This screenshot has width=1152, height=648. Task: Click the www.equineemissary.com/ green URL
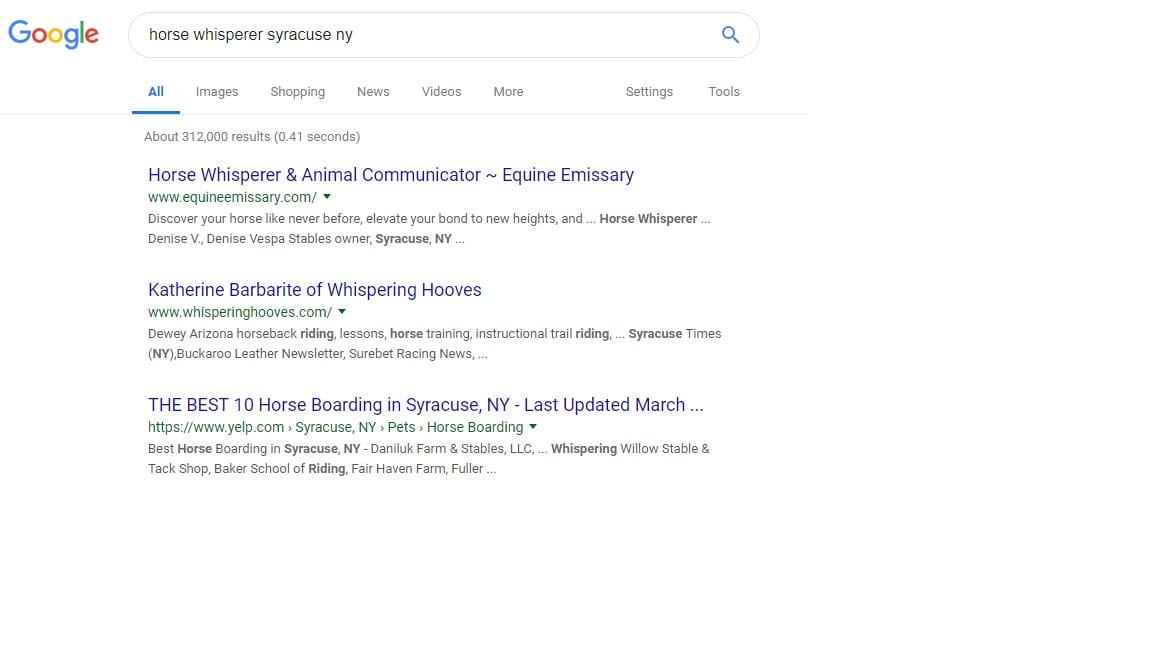pos(232,197)
